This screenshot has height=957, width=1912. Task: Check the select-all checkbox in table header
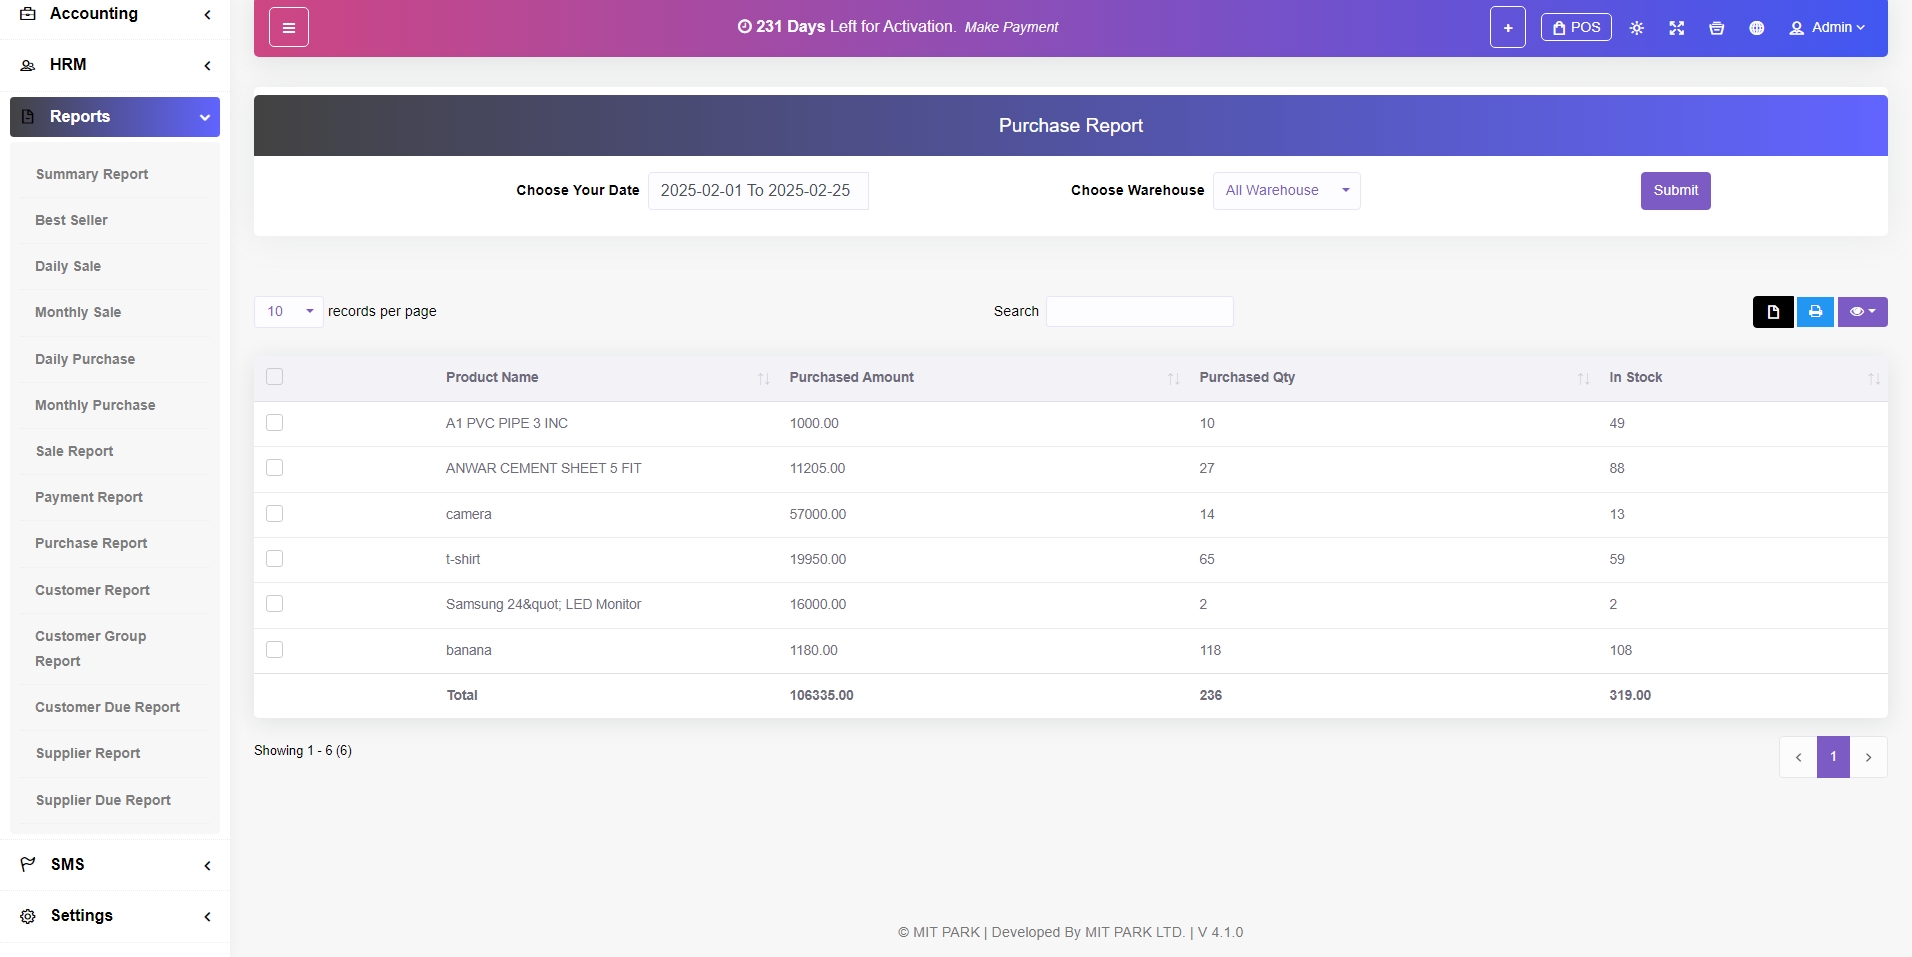[275, 377]
